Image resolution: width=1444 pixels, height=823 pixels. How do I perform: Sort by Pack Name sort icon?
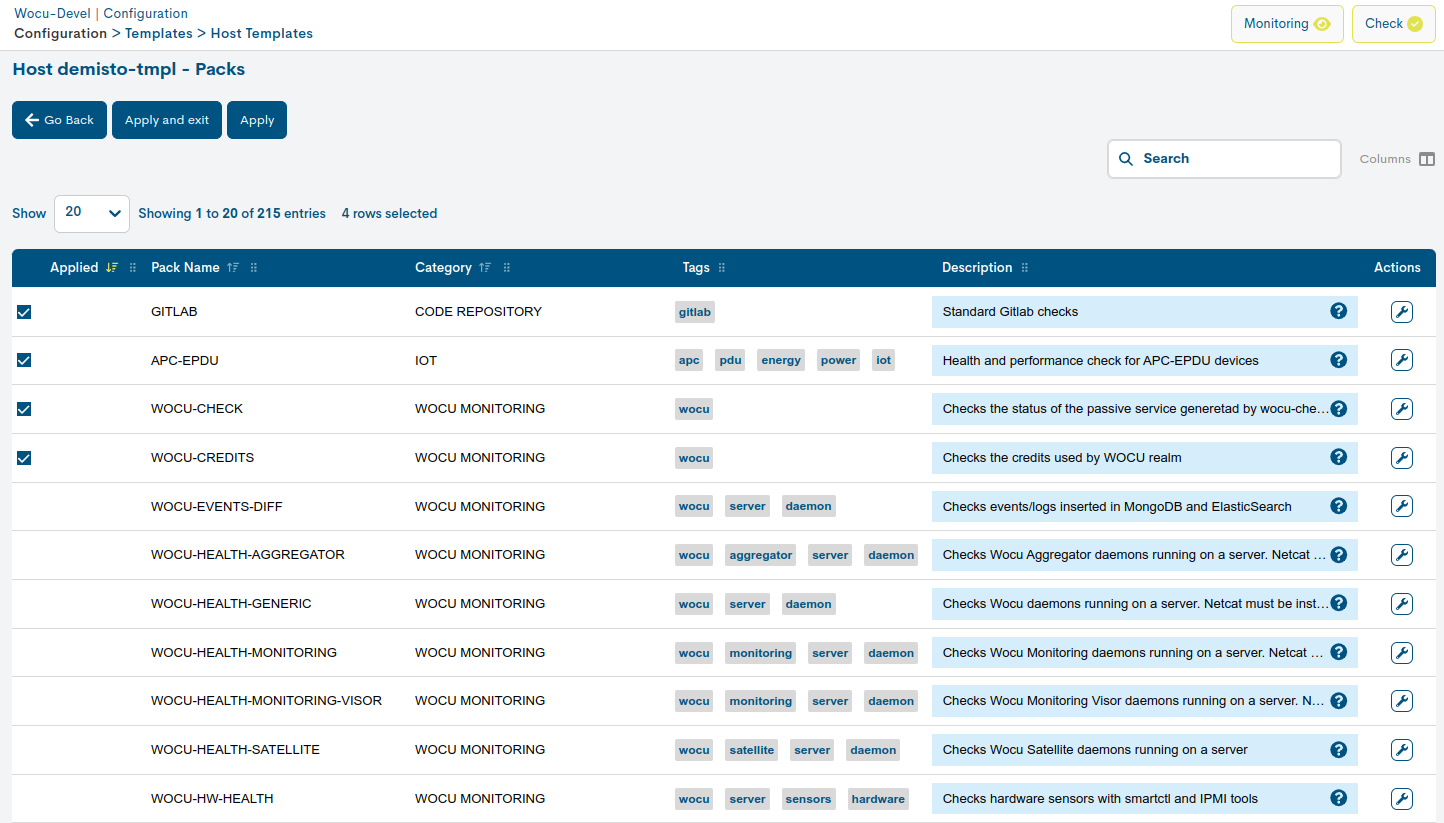tap(233, 268)
